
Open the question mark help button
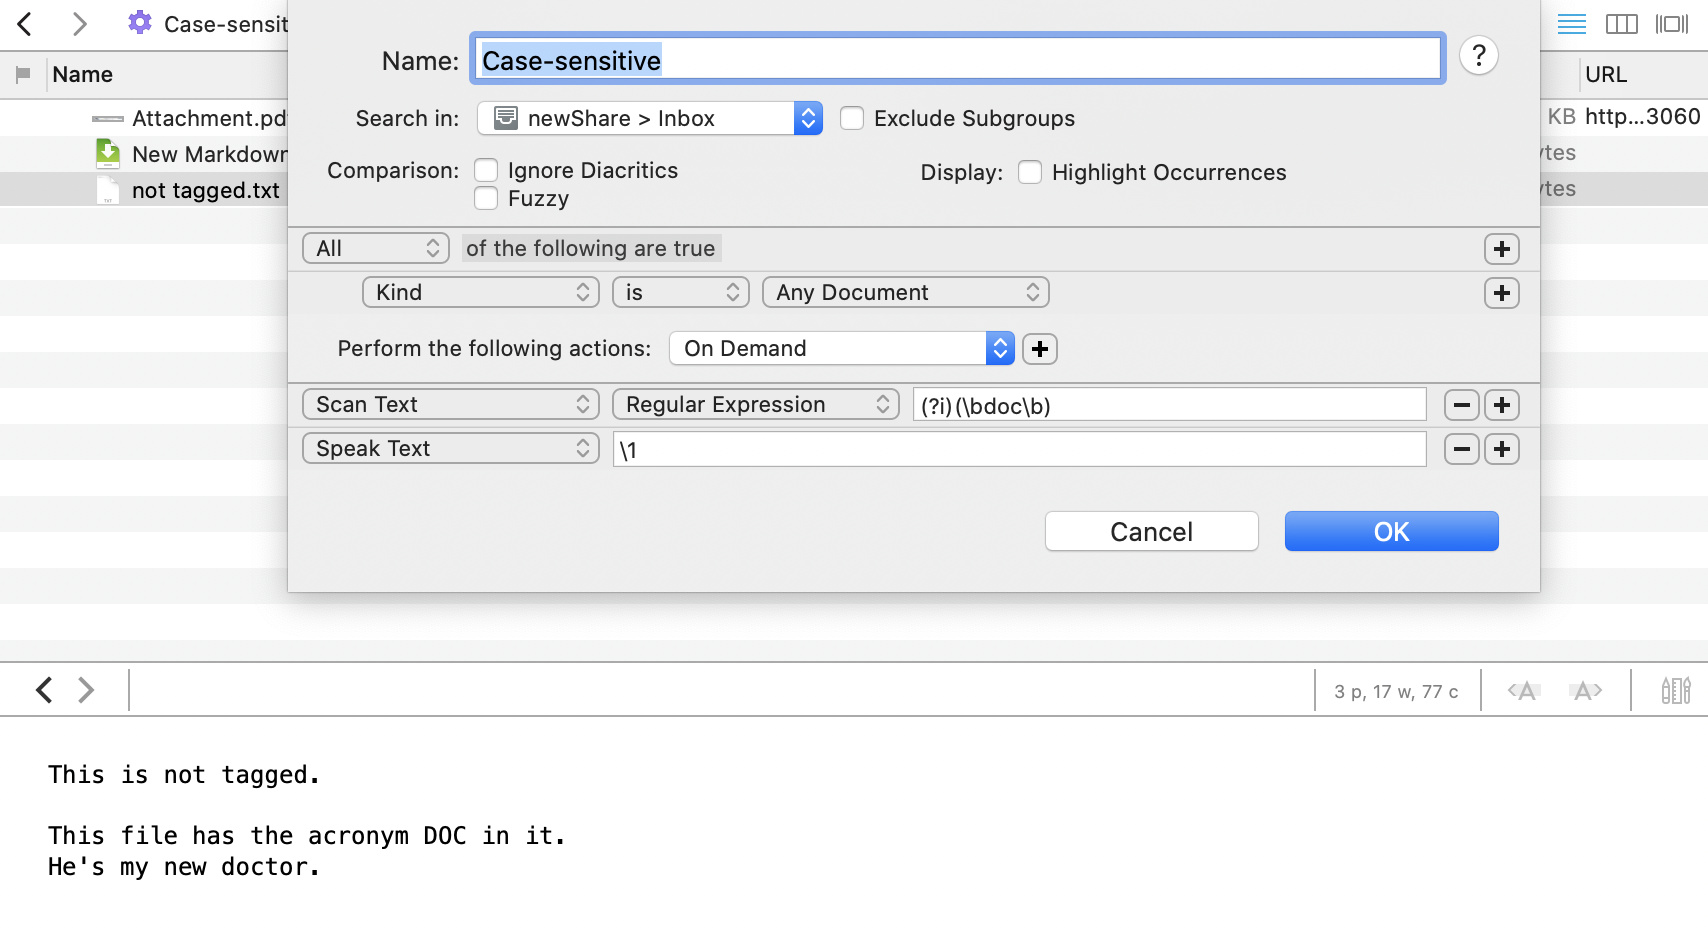click(1478, 57)
